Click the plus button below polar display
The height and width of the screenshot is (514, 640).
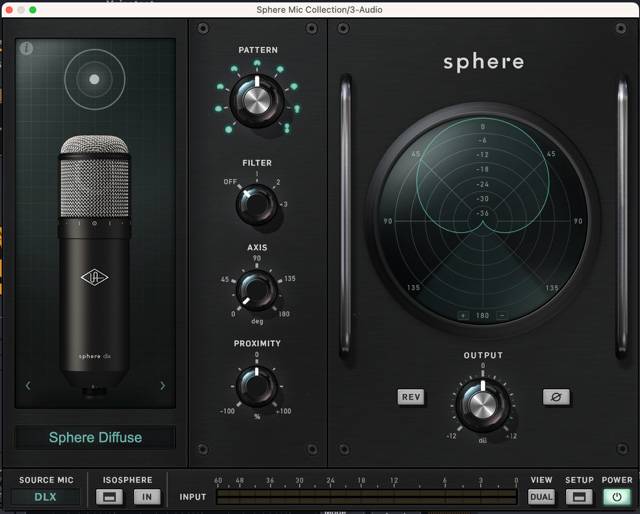click(463, 315)
